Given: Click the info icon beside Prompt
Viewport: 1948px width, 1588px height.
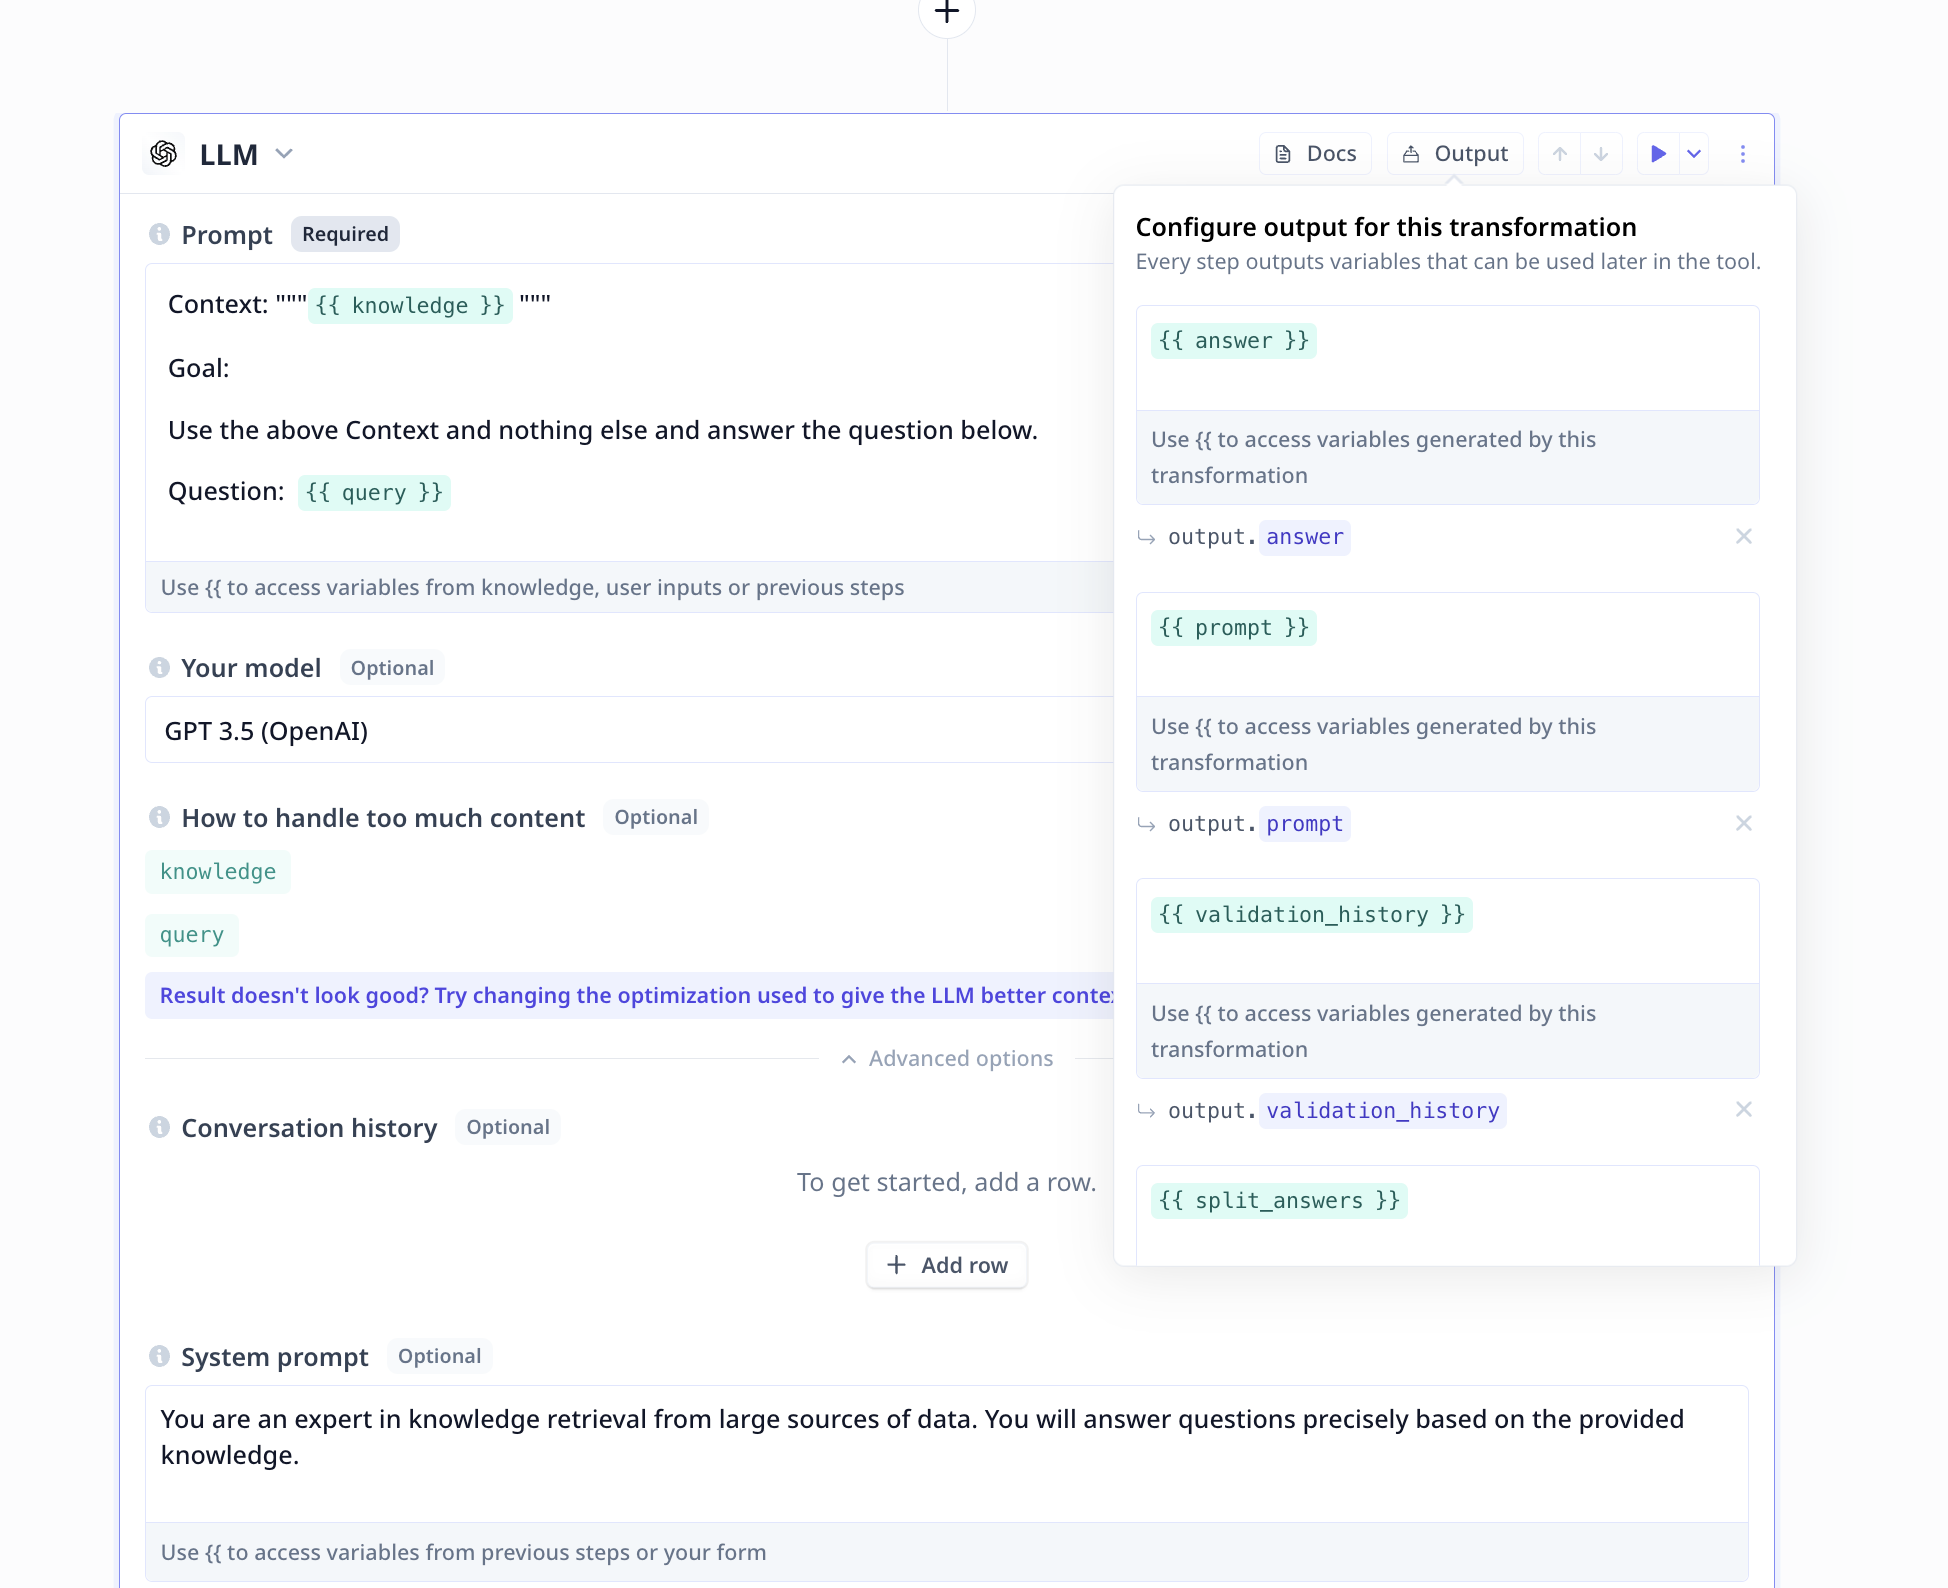Looking at the screenshot, I should 159,234.
